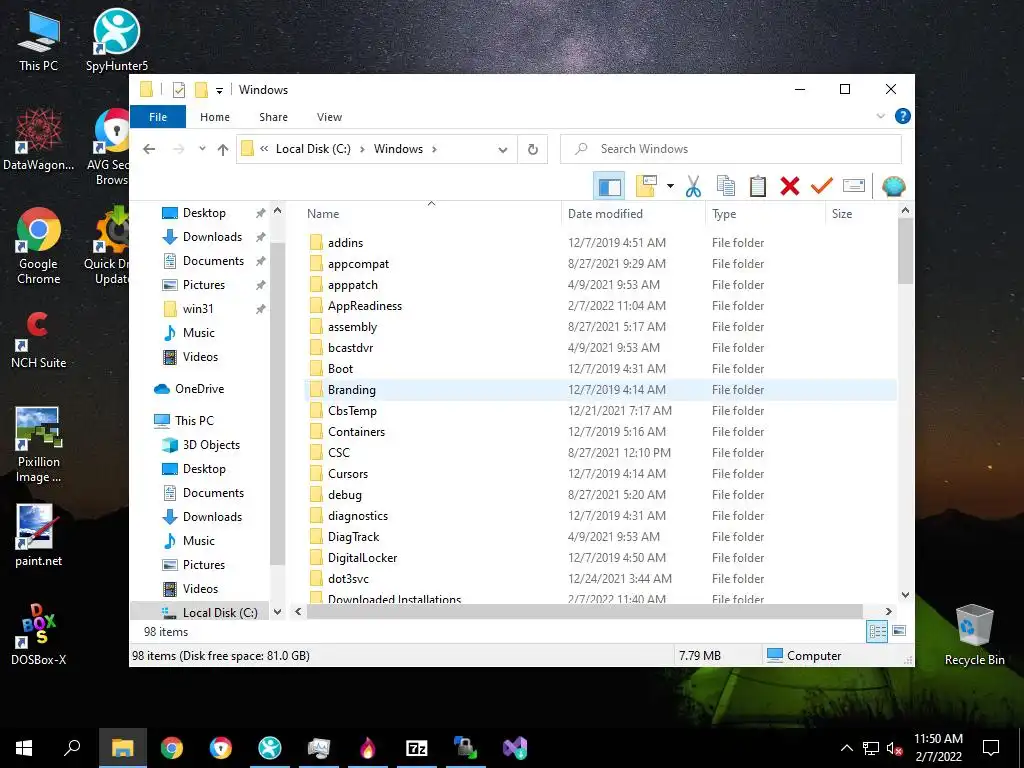
Task: Open win31 in Quick access
Action: [198, 309]
